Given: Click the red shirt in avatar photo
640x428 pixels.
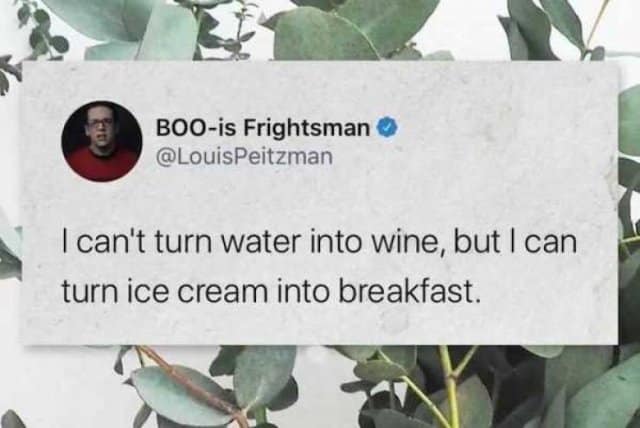Looking at the screenshot, I should (101, 165).
